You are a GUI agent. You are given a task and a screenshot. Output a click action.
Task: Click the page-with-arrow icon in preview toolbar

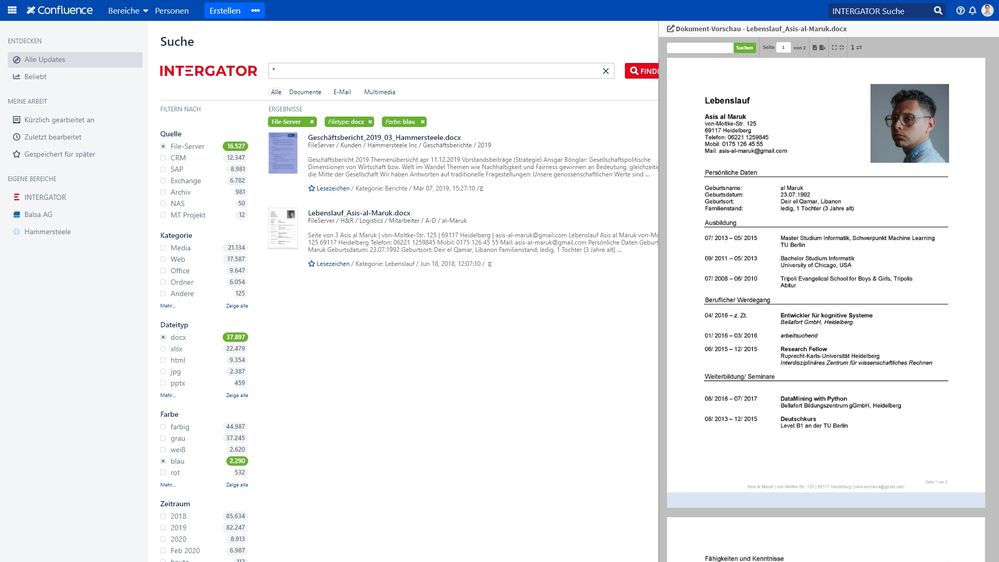[823, 48]
